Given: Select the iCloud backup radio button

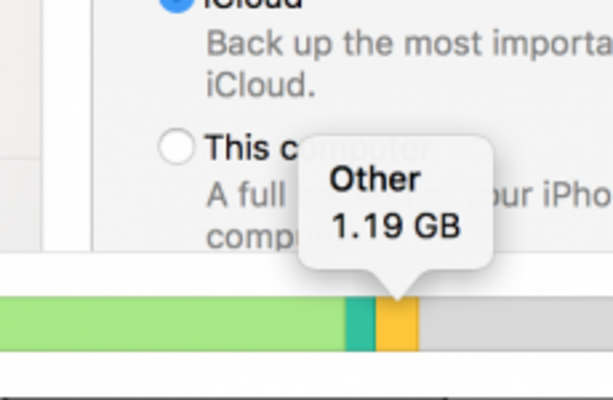Looking at the screenshot, I should (x=176, y=6).
